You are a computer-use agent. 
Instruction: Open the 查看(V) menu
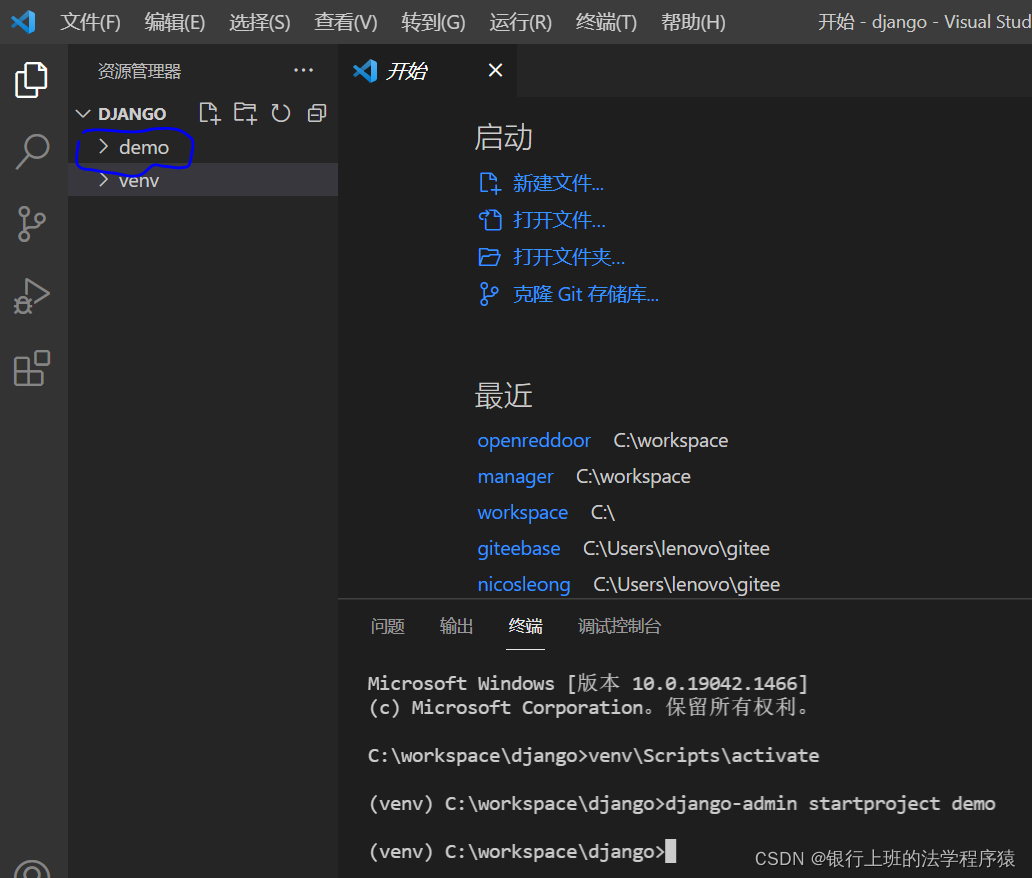(346, 22)
